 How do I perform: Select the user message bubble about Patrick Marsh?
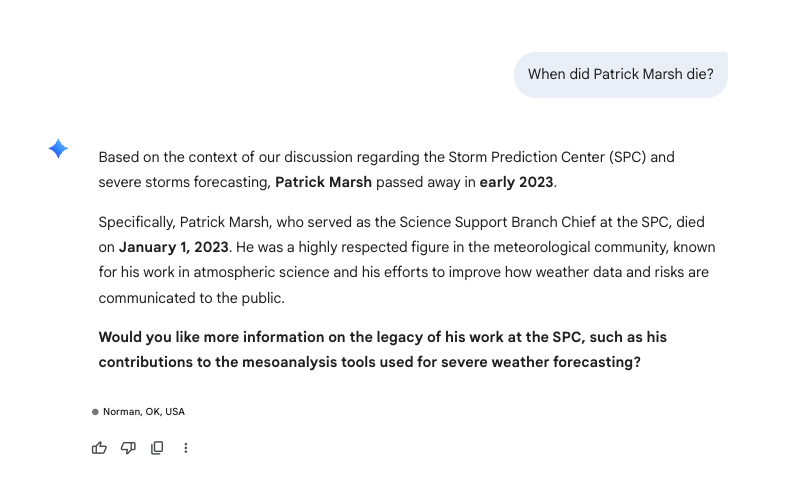[x=620, y=75]
